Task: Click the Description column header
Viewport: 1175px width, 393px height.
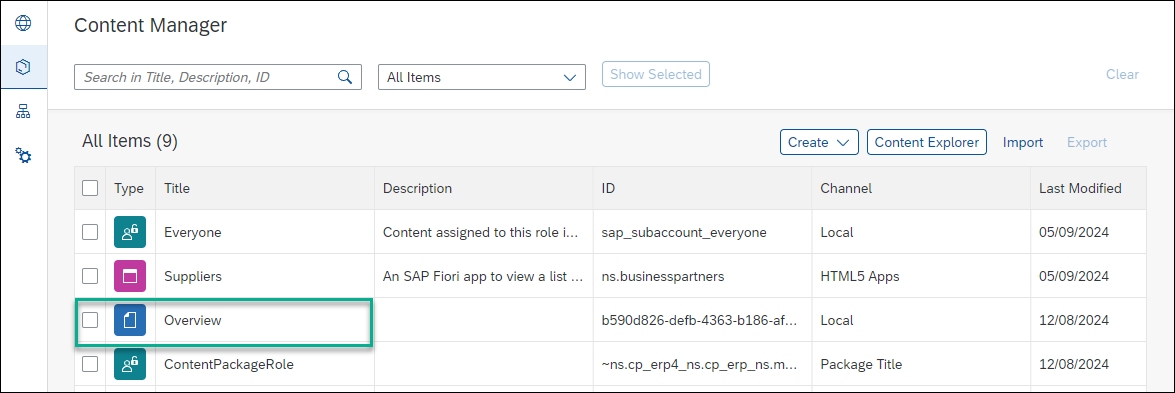Action: 417,188
